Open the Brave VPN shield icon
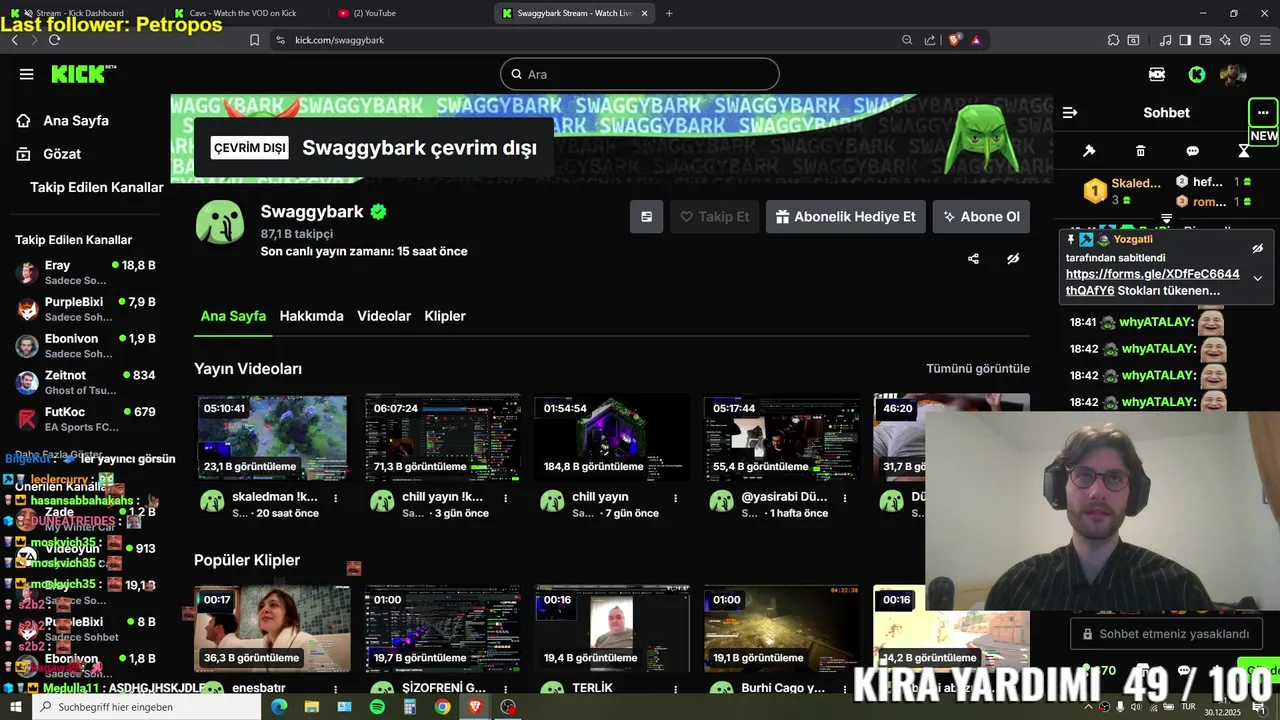1280x720 pixels. tap(1245, 40)
